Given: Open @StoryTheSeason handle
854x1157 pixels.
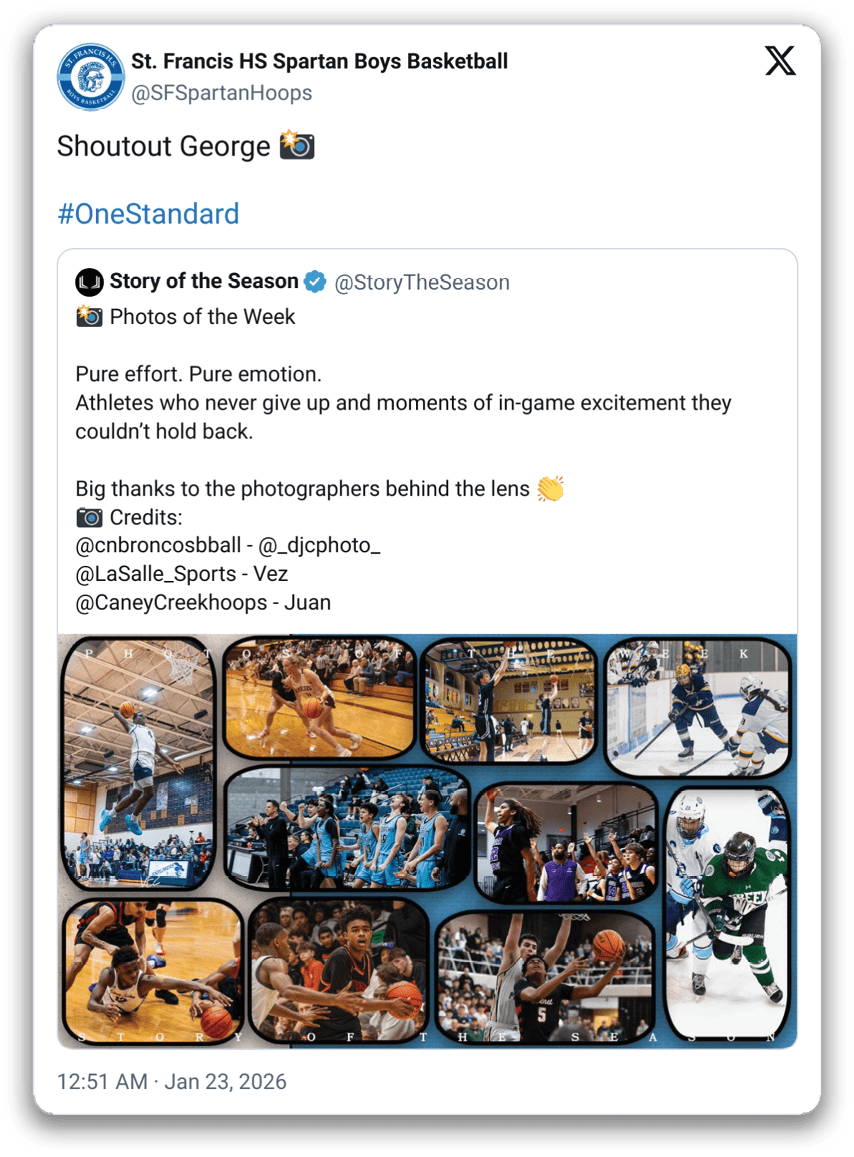Looking at the screenshot, I should tap(422, 283).
